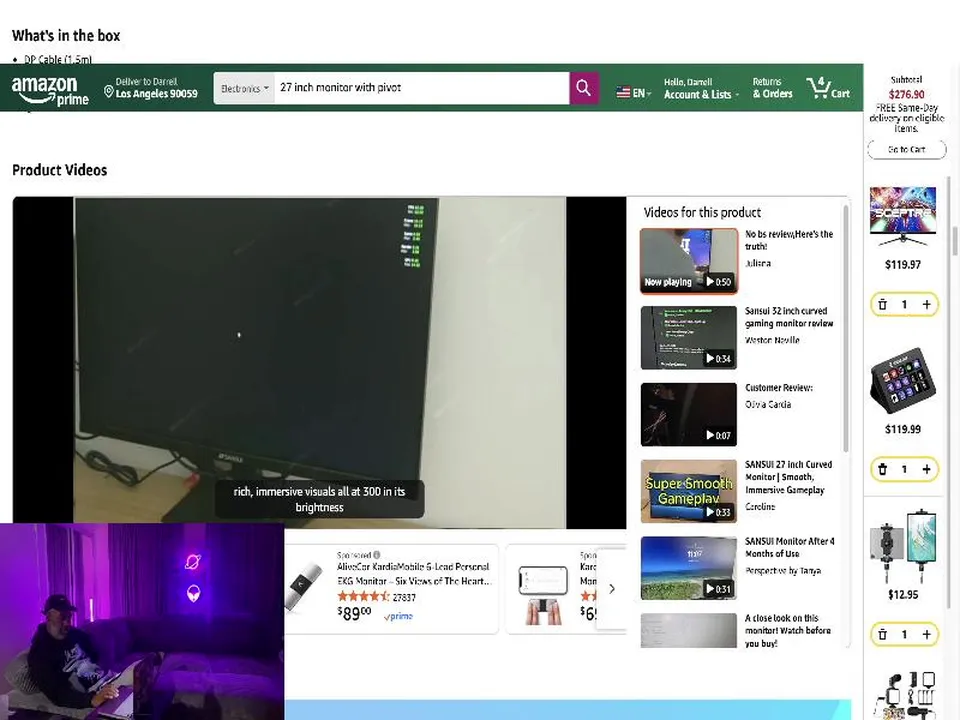Click the main product video player

point(320,362)
